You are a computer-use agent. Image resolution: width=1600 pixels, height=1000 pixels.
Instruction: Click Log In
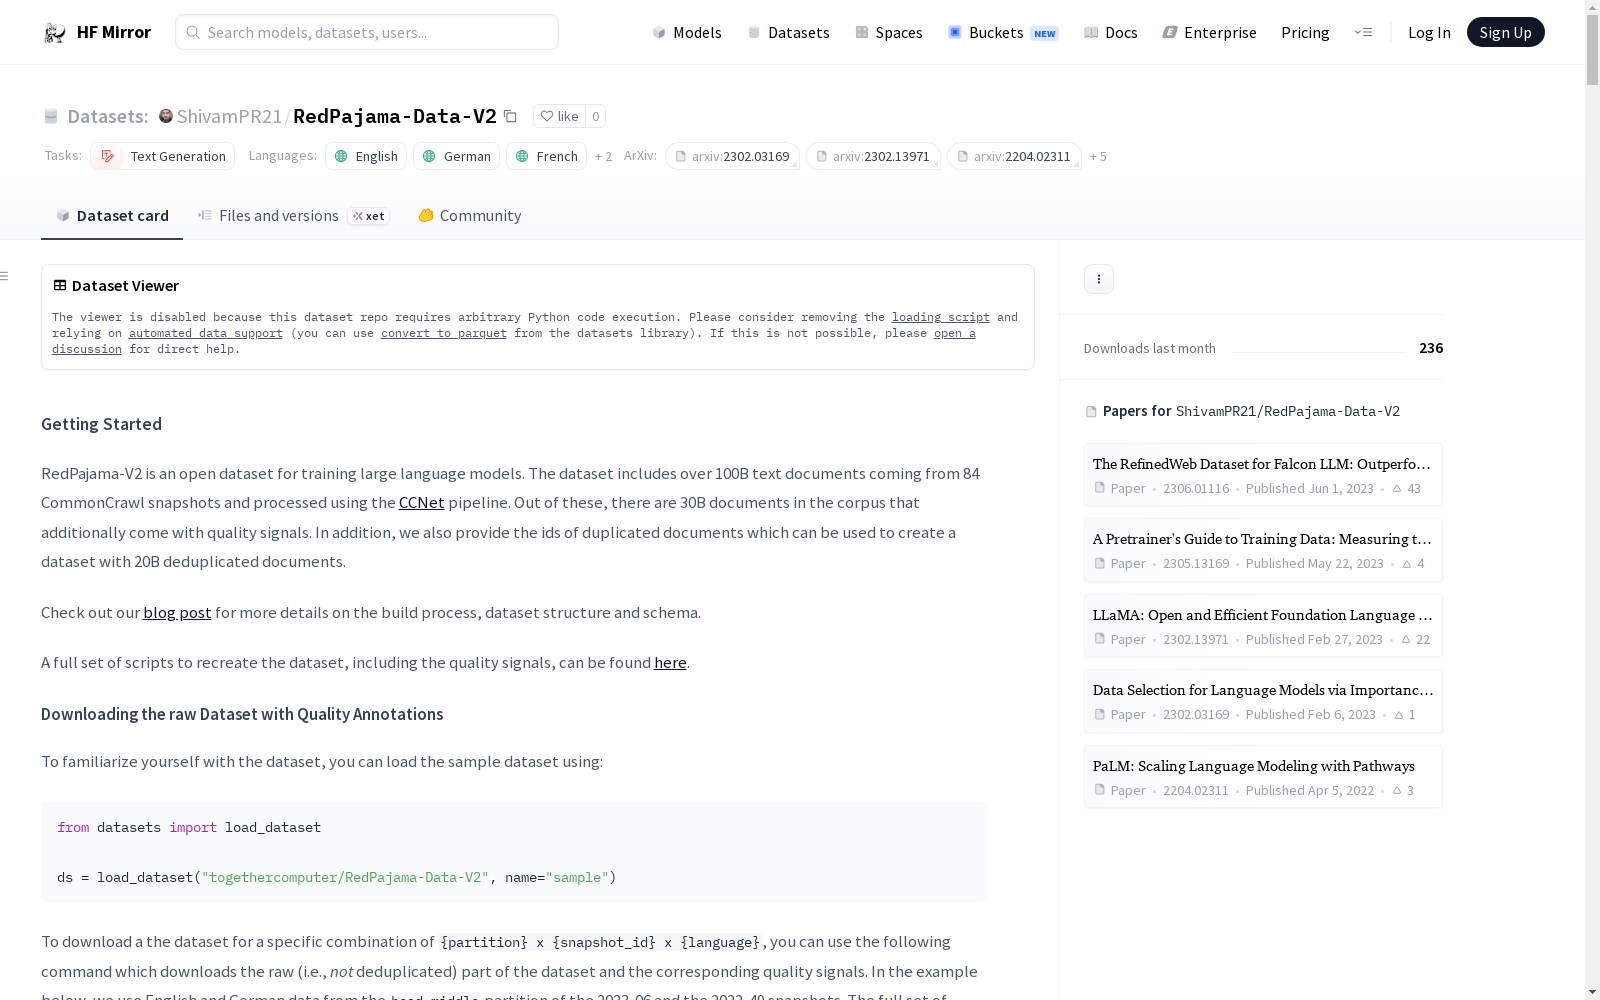[1429, 32]
